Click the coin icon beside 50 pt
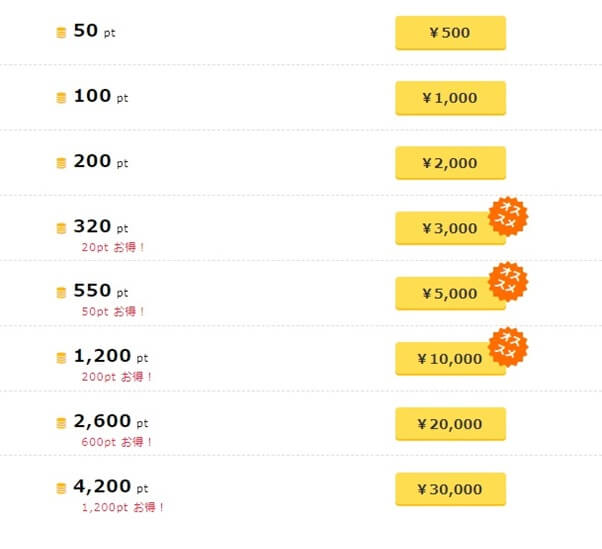Image resolution: width=602 pixels, height=549 pixels. pyautogui.click(x=61, y=33)
